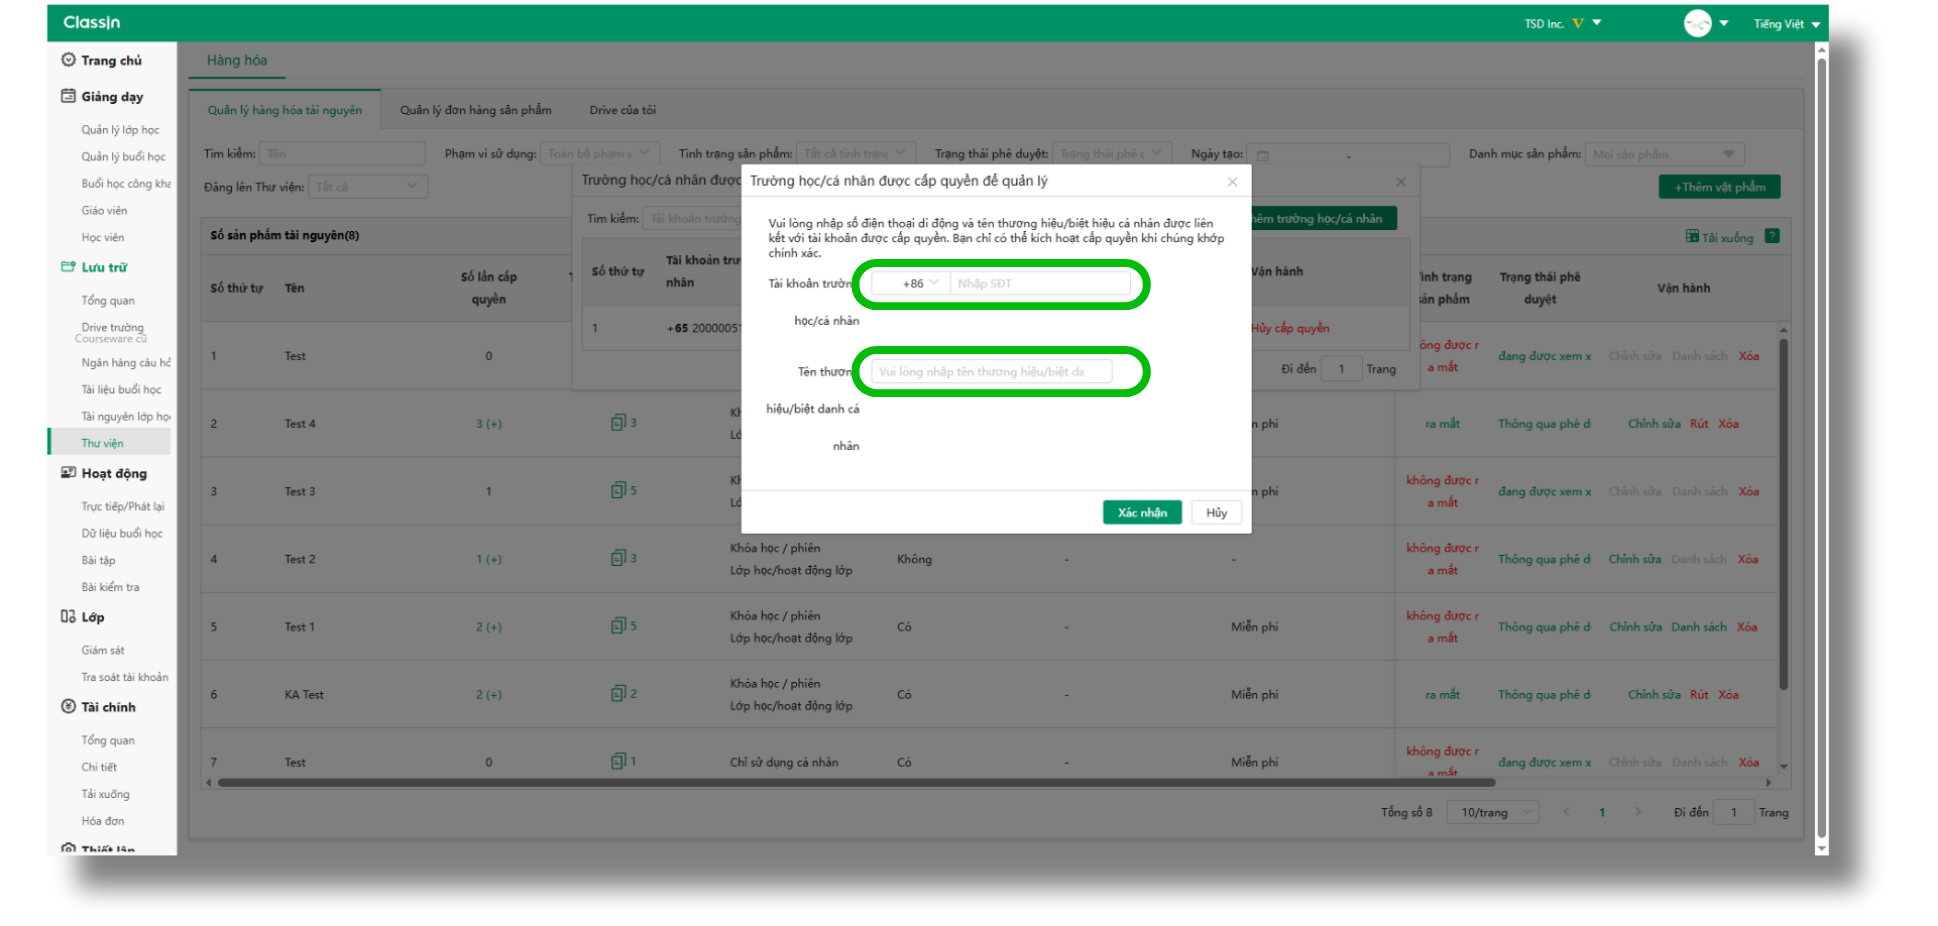Click the Tài chính coin icon
The width and height of the screenshot is (1938, 926).
68,707
